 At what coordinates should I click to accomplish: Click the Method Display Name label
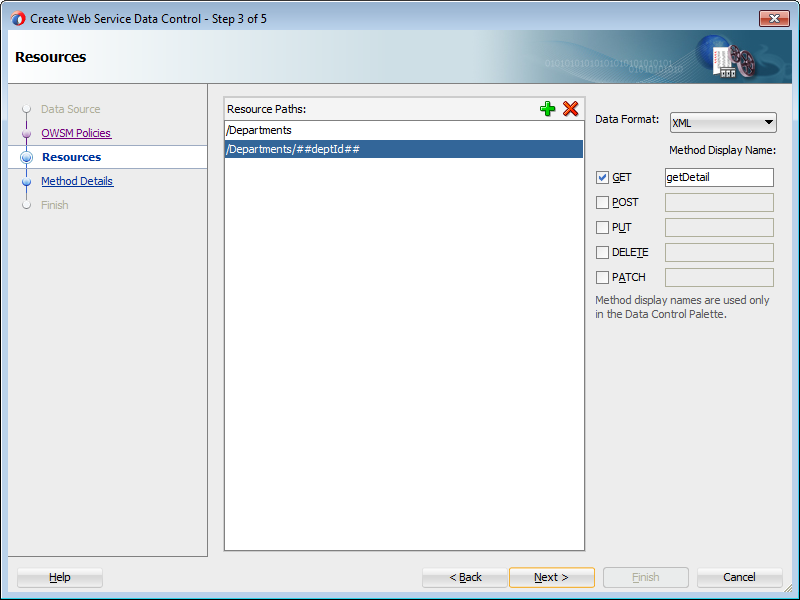tap(722, 150)
